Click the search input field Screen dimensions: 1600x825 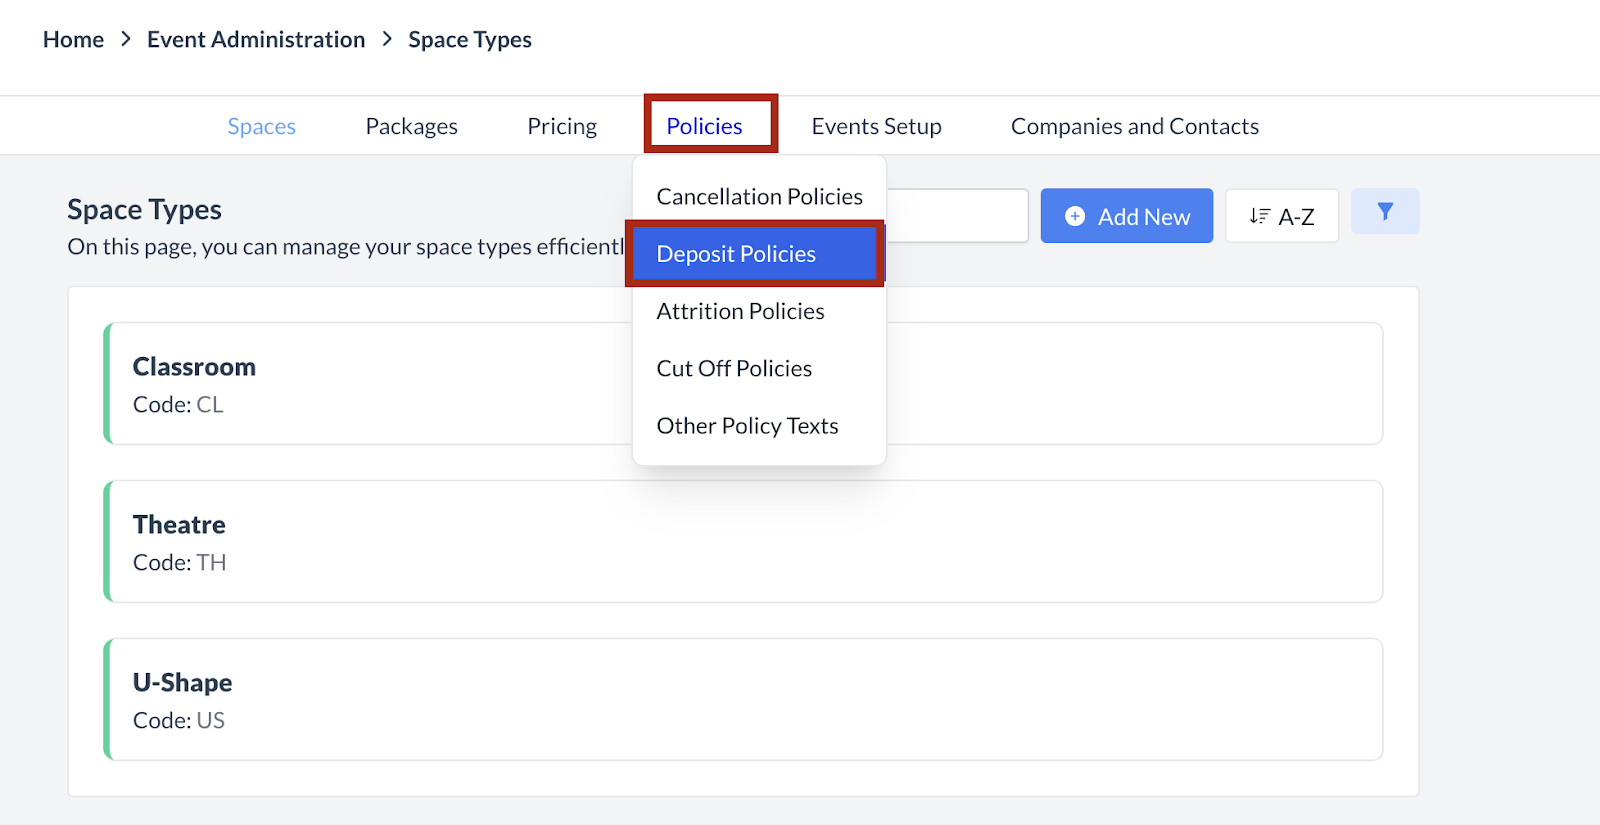point(956,216)
